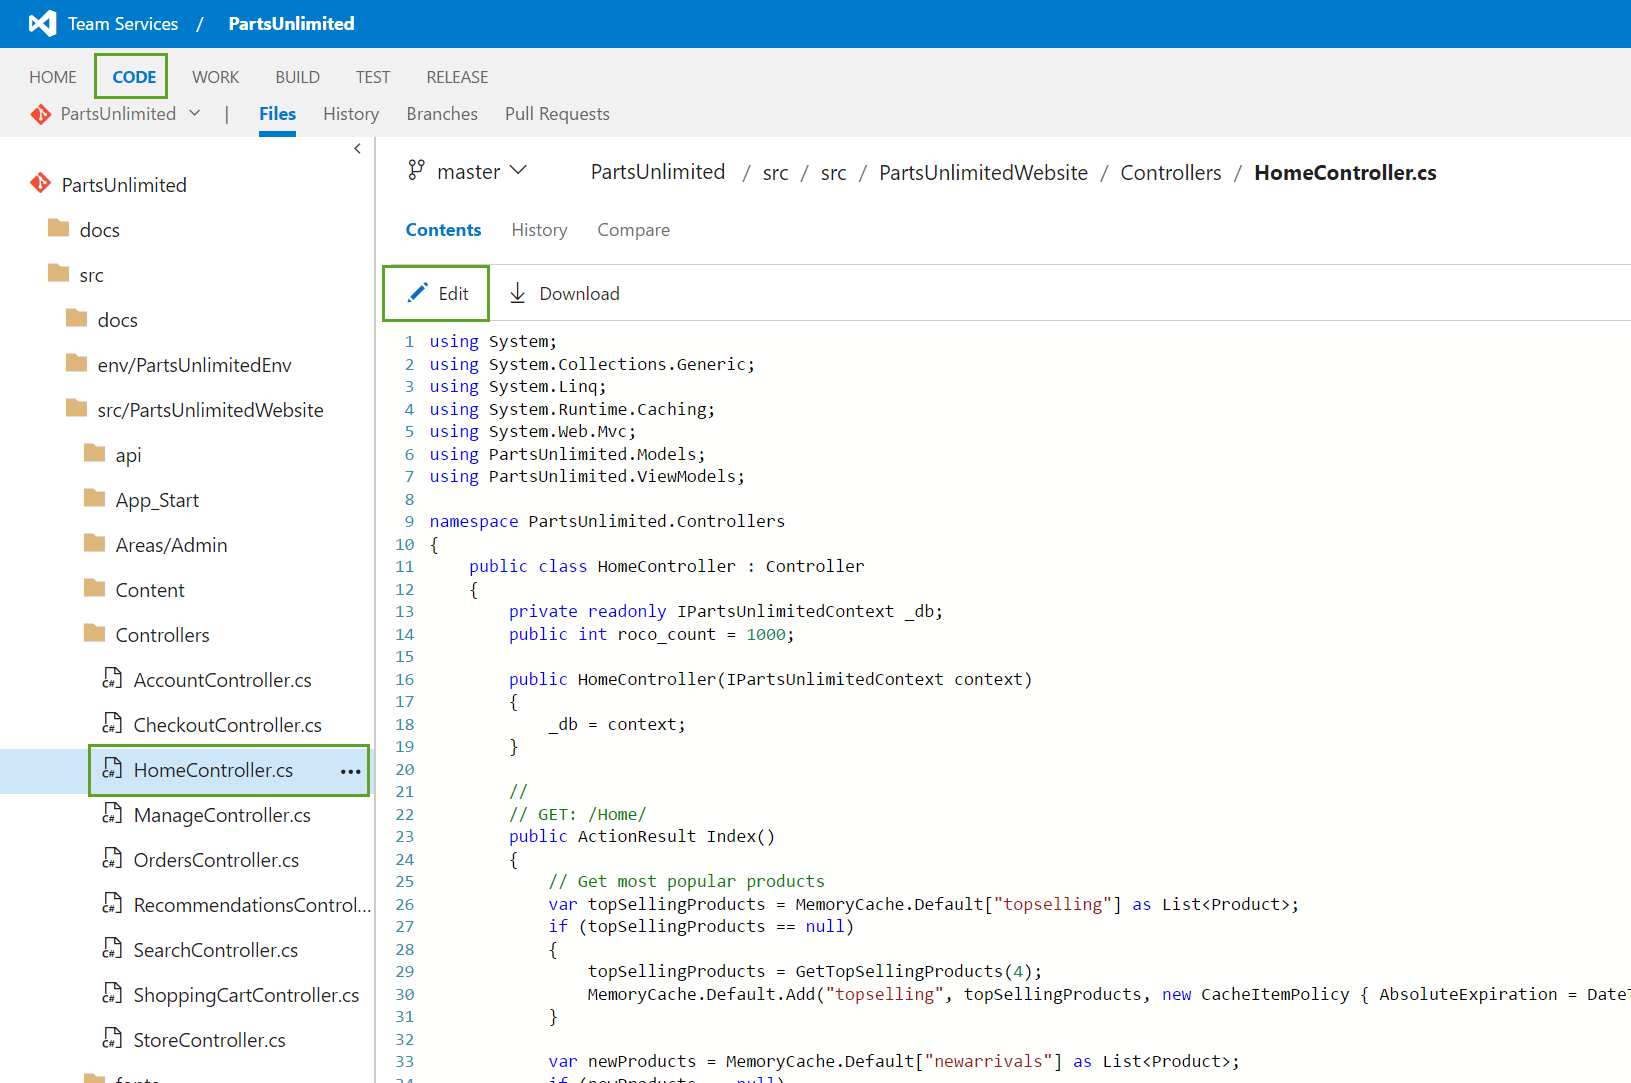Open the PartsUnlimited repository dropdown arrow
1631x1083 pixels.
[195, 113]
